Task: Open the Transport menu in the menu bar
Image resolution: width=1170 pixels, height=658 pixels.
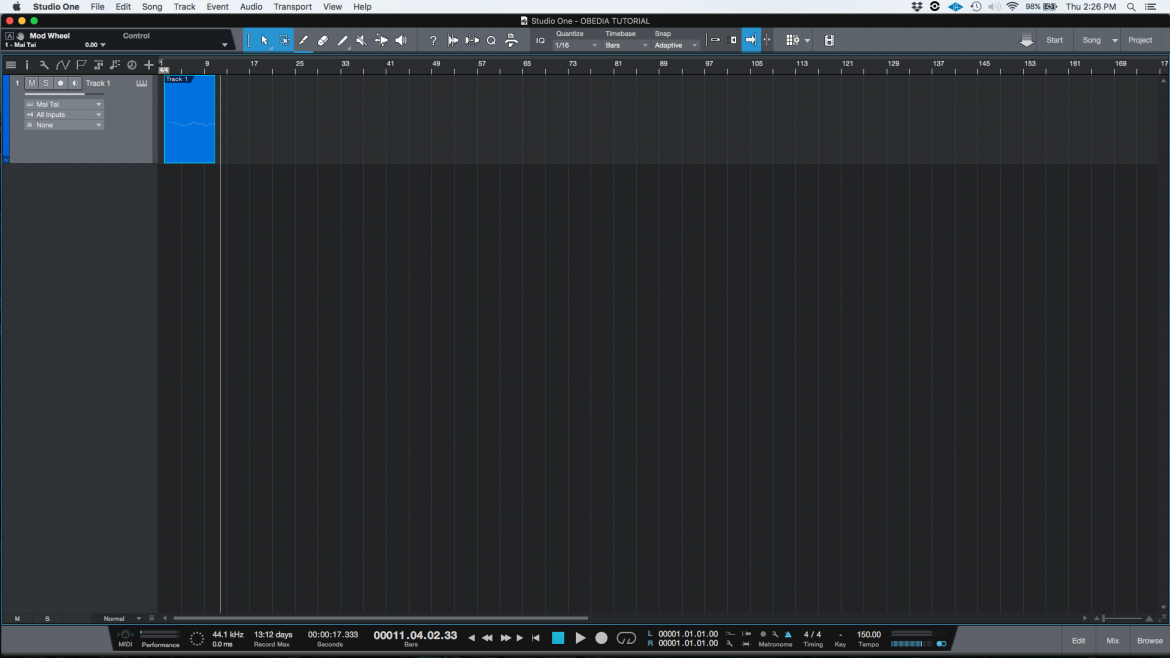Action: pos(292,7)
